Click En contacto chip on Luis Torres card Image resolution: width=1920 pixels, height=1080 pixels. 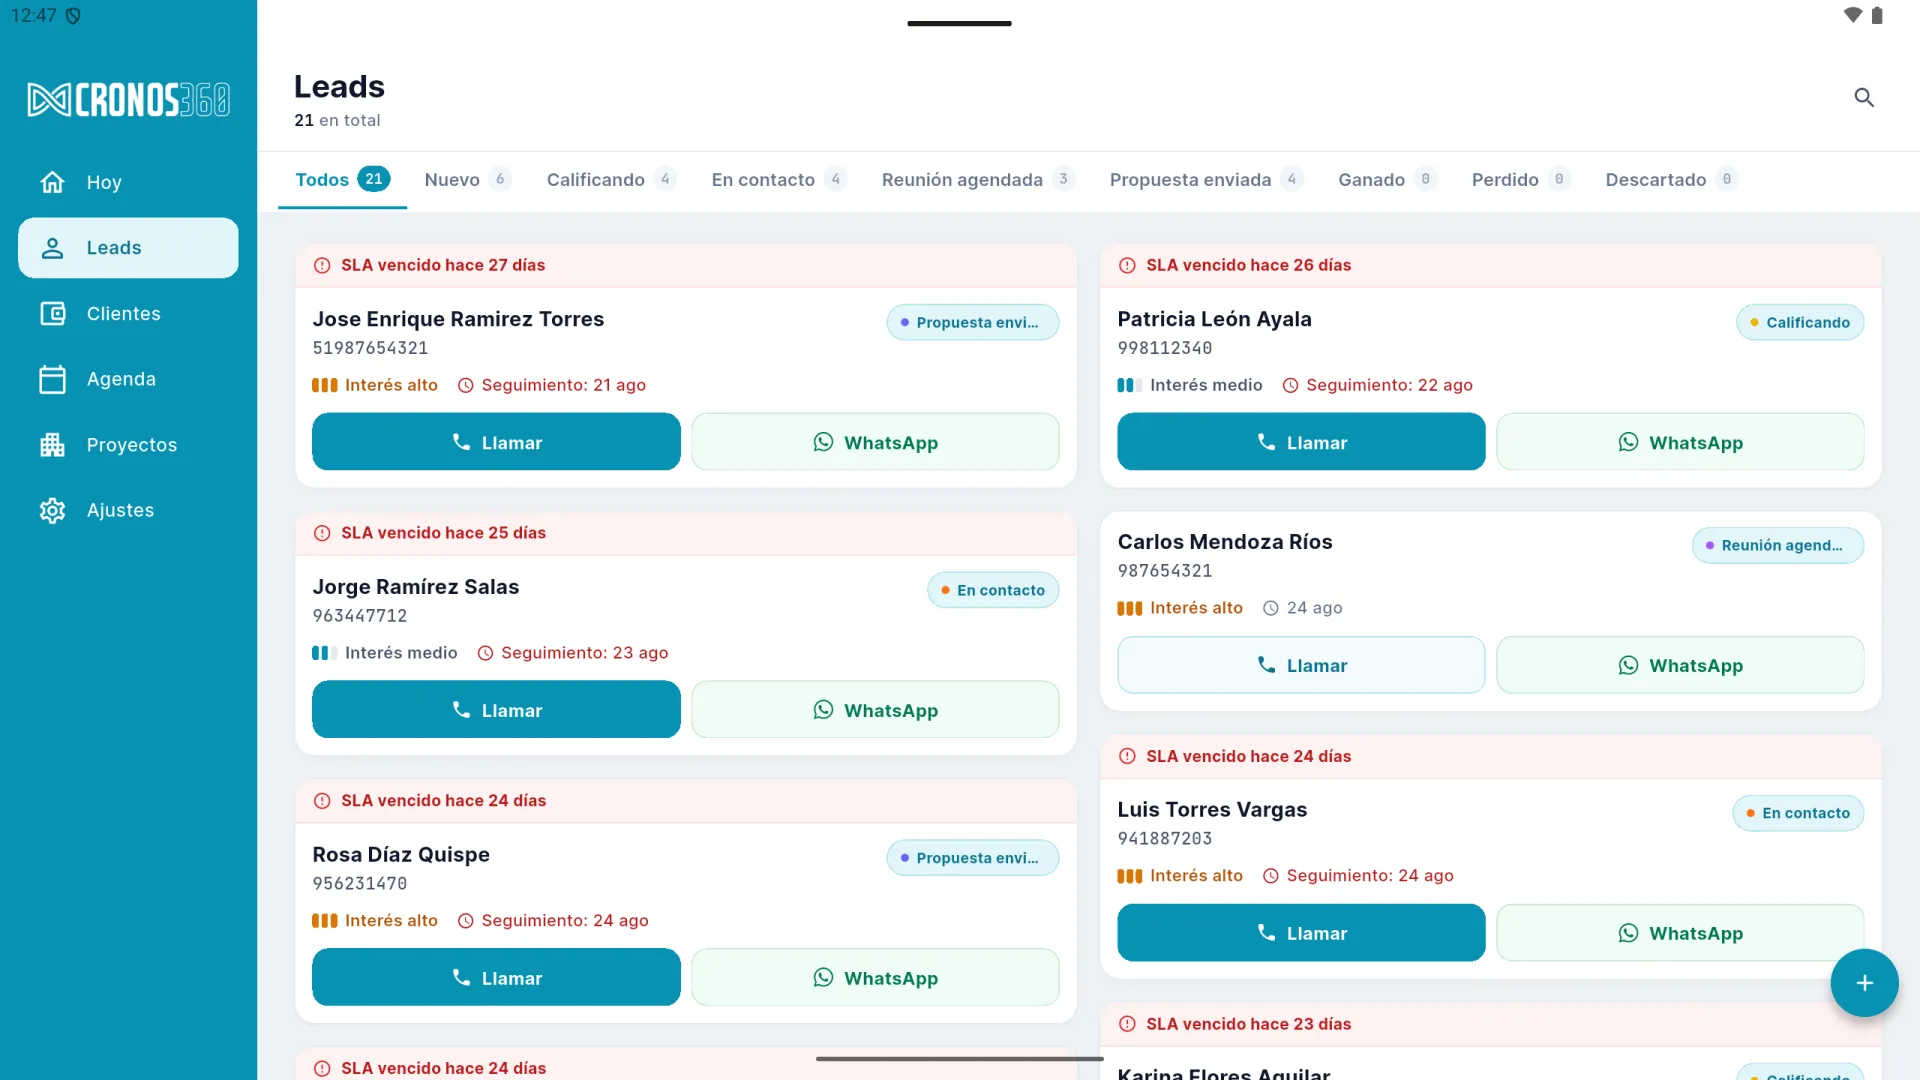point(1798,813)
